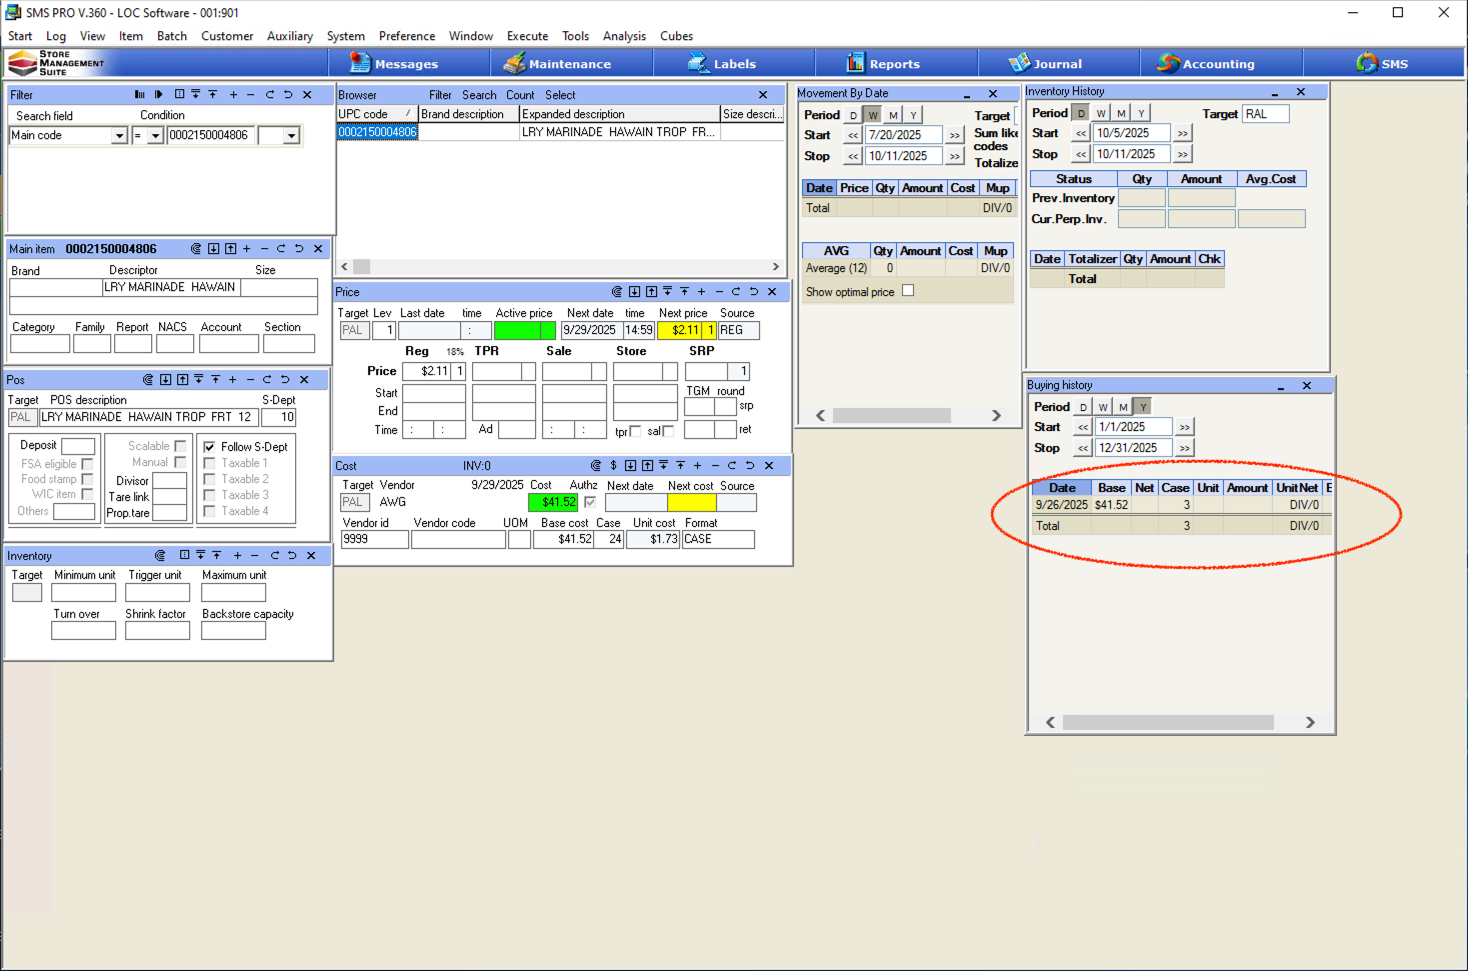Click Search in Browser panel toolbar
Viewport: 1468px width, 971px height.
(x=479, y=95)
